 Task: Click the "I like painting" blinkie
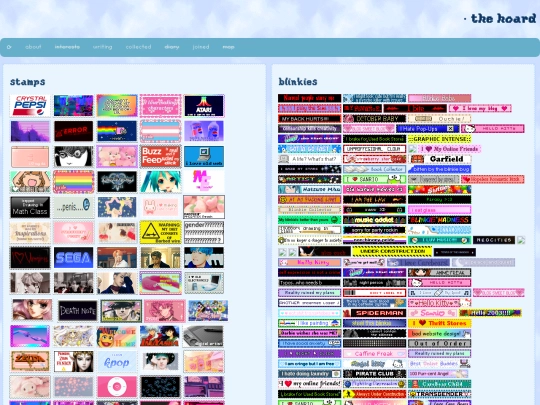[309, 323]
